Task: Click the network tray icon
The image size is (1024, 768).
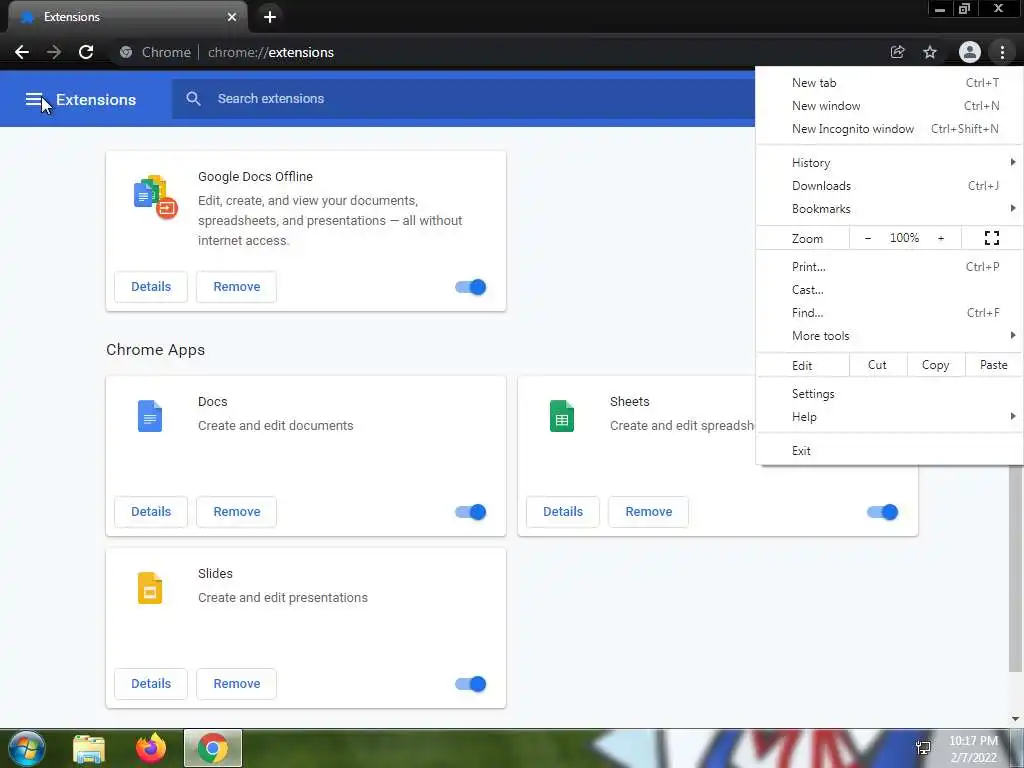Action: click(923, 748)
